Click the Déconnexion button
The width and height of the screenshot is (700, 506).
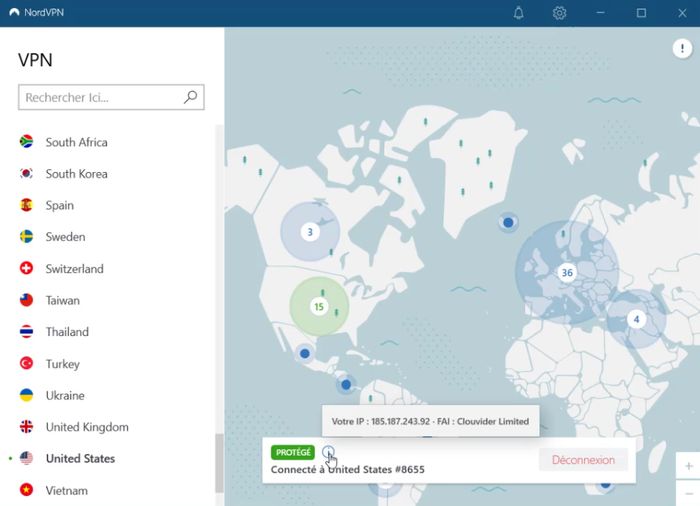(x=583, y=460)
